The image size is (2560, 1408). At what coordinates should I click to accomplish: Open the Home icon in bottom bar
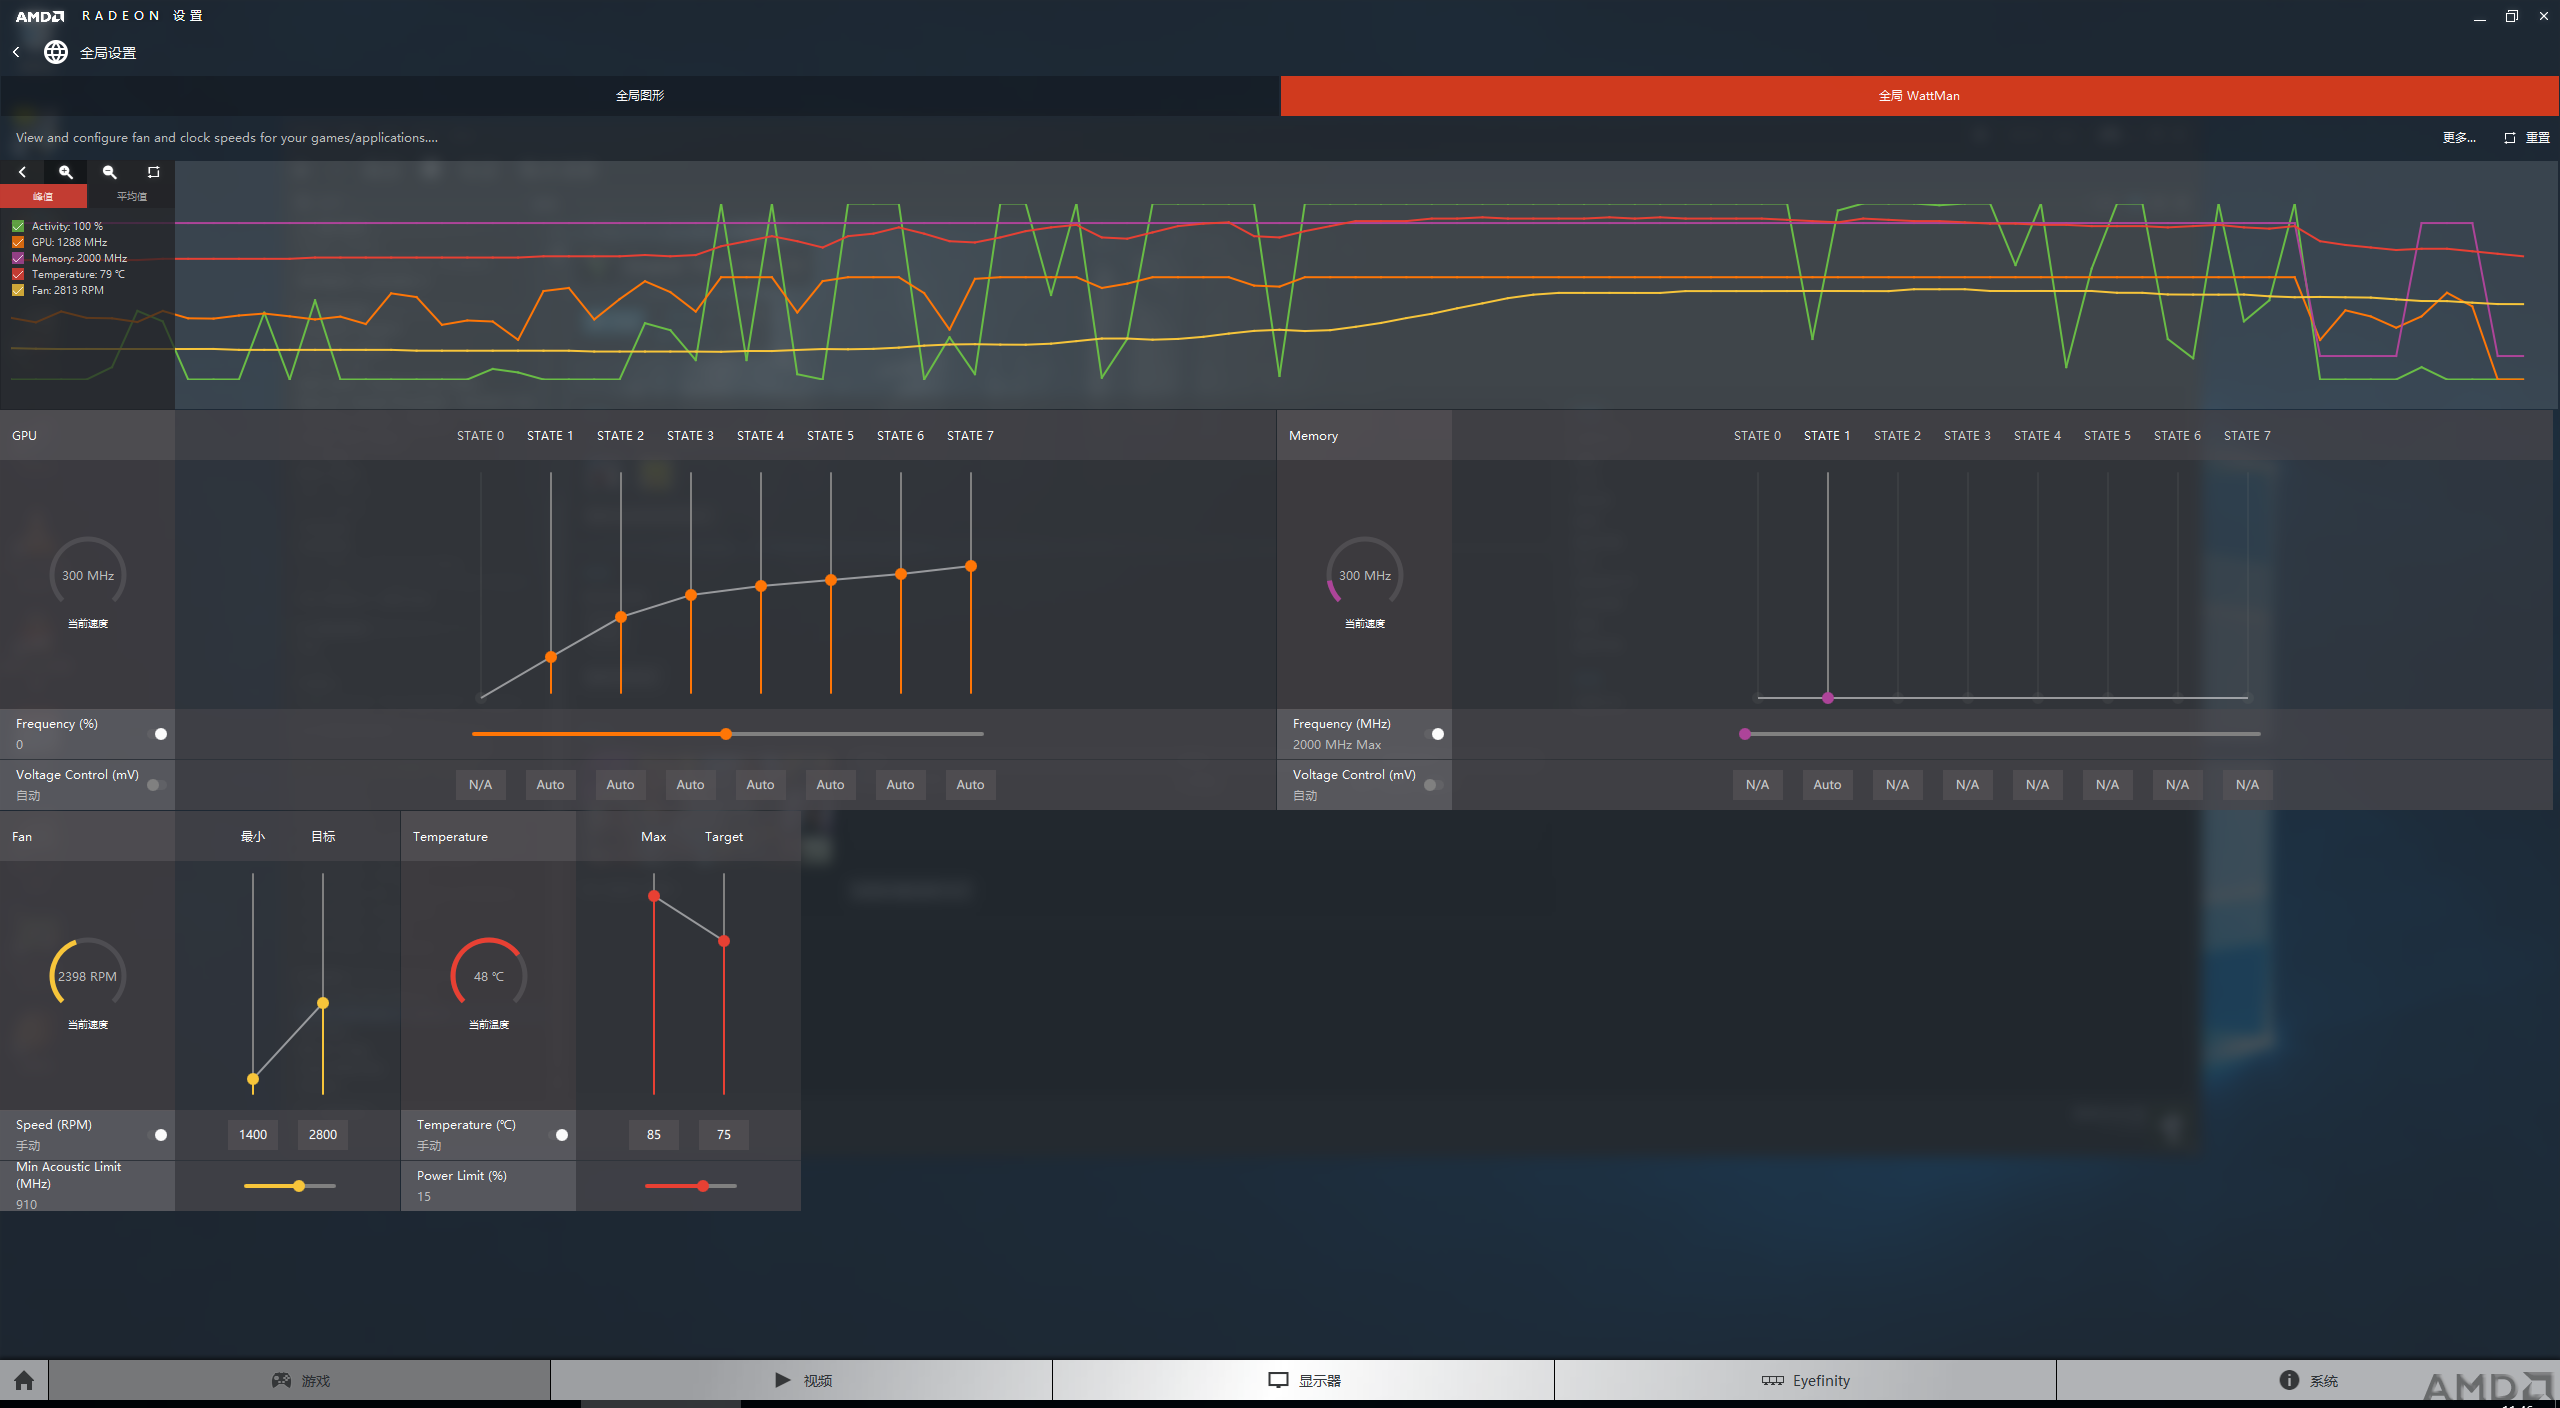click(24, 1380)
